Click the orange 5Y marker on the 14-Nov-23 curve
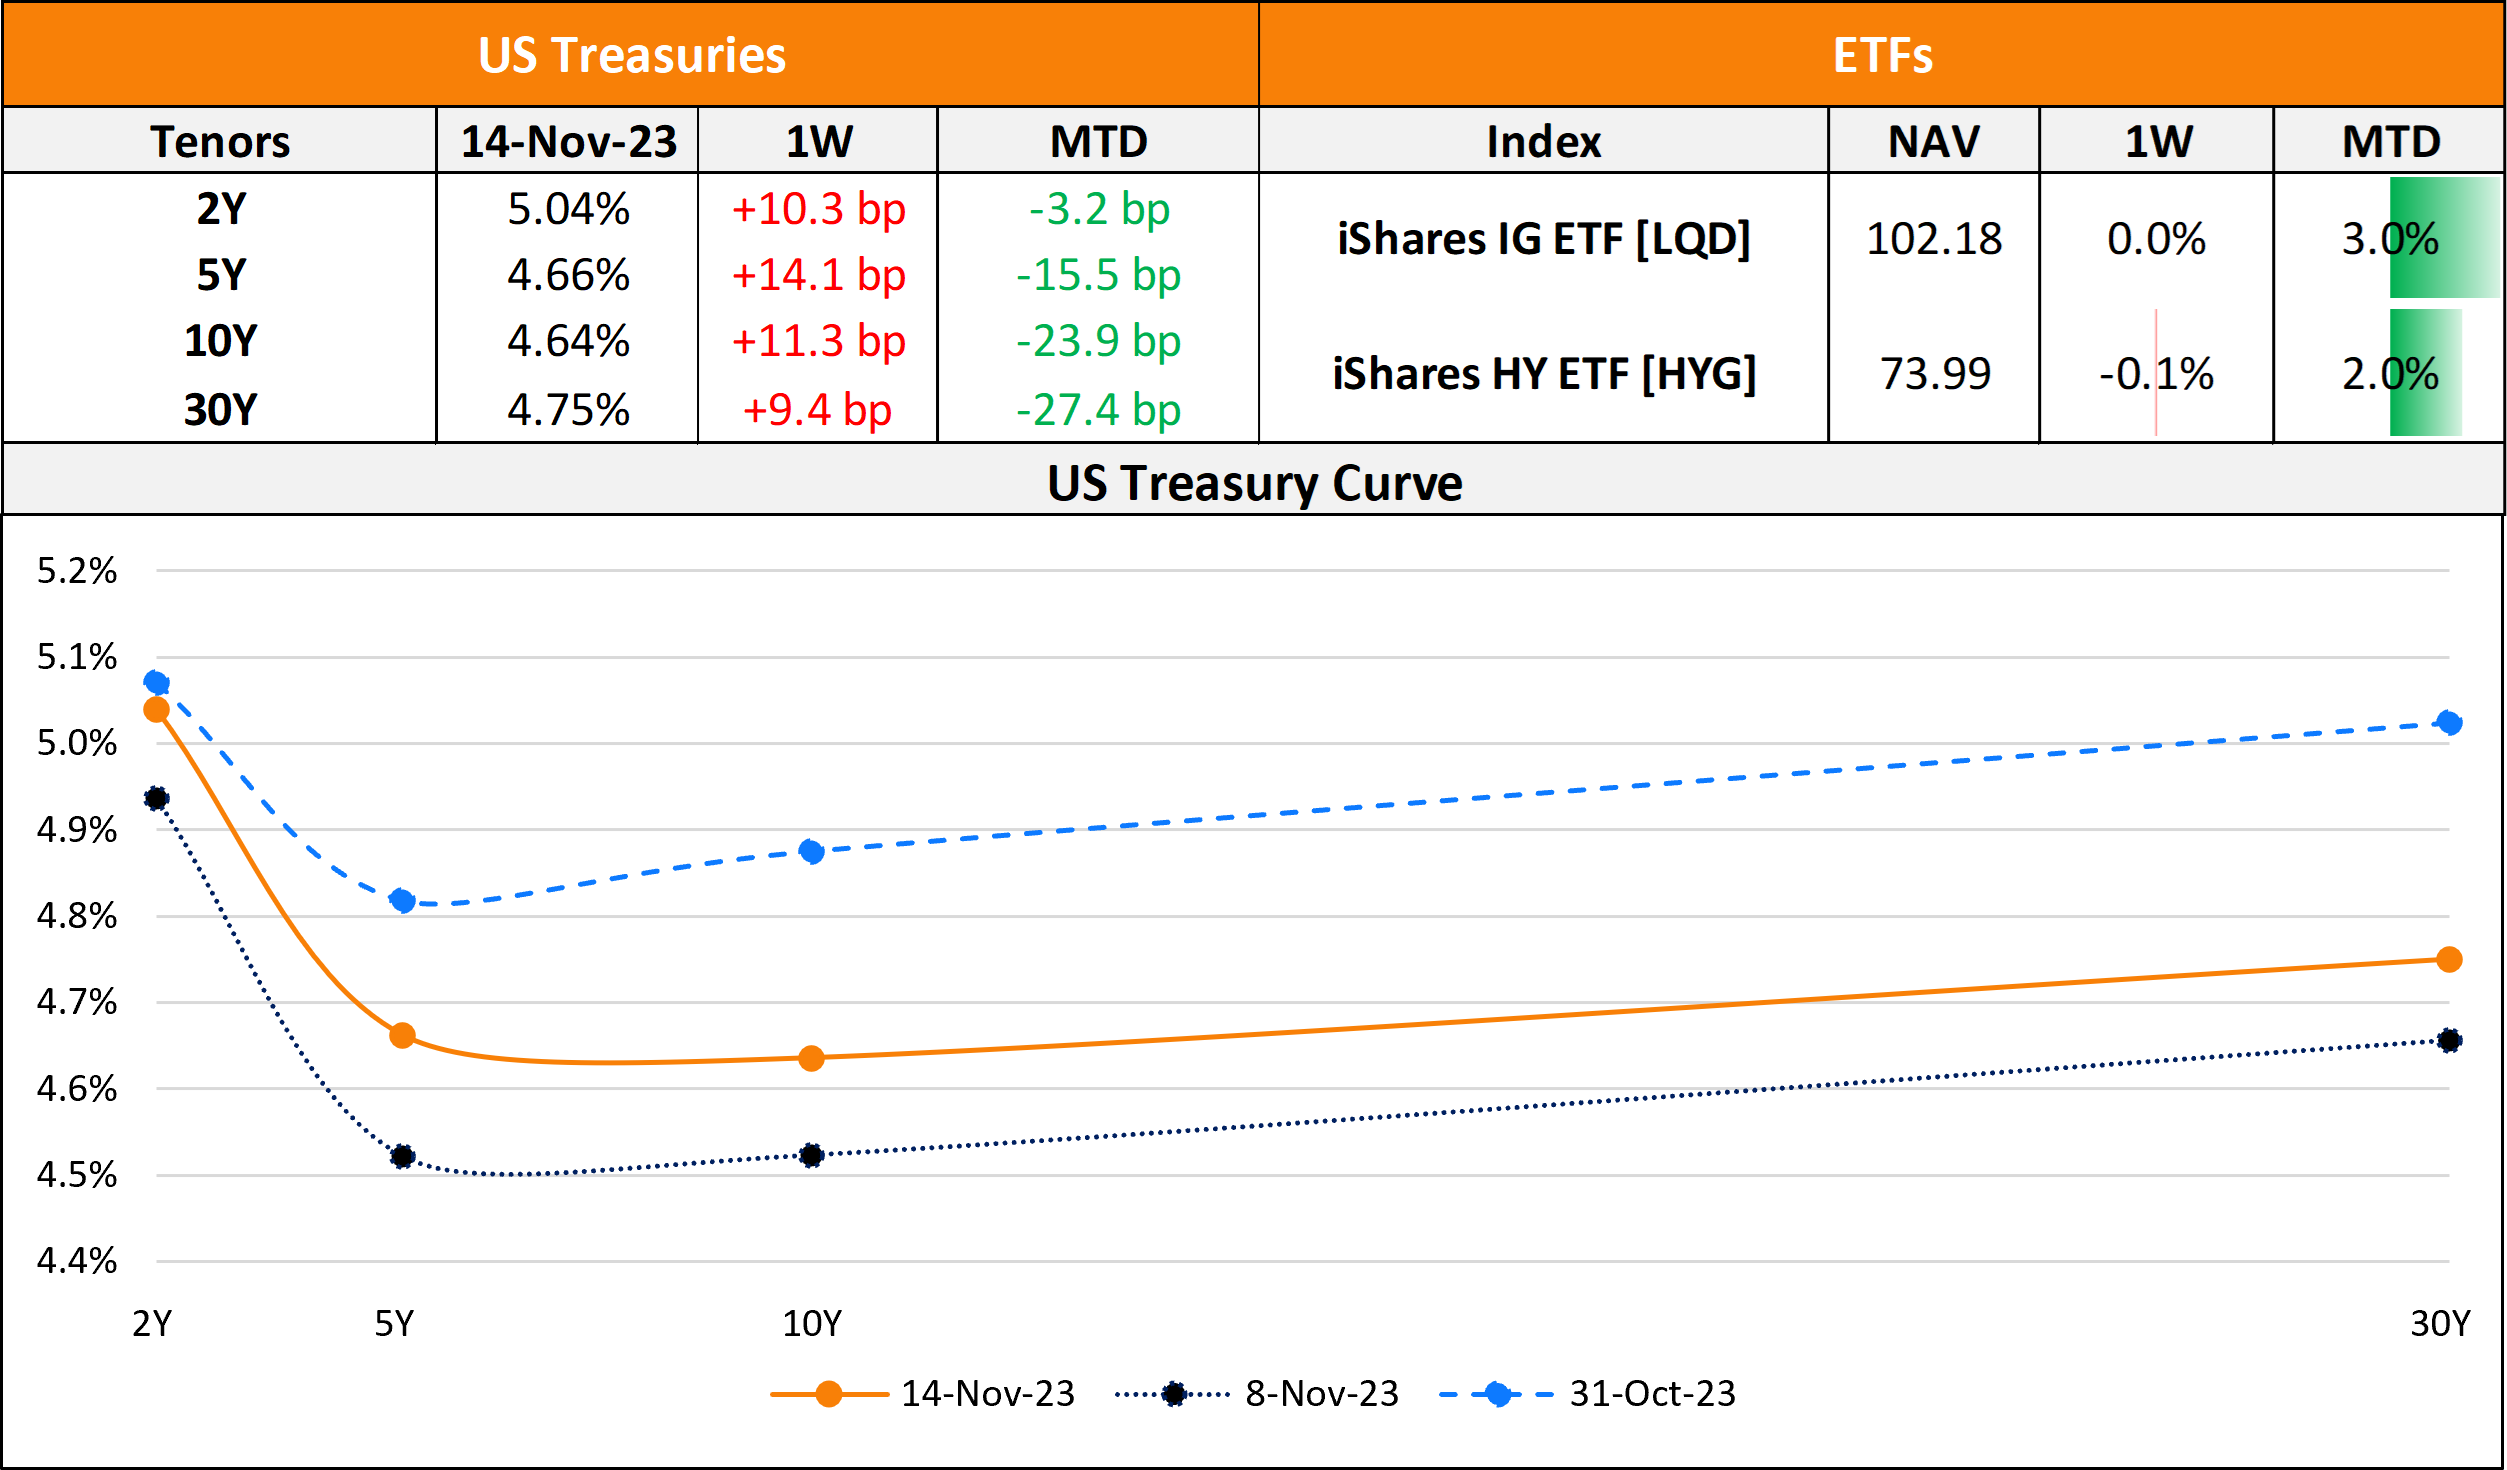 point(403,1036)
